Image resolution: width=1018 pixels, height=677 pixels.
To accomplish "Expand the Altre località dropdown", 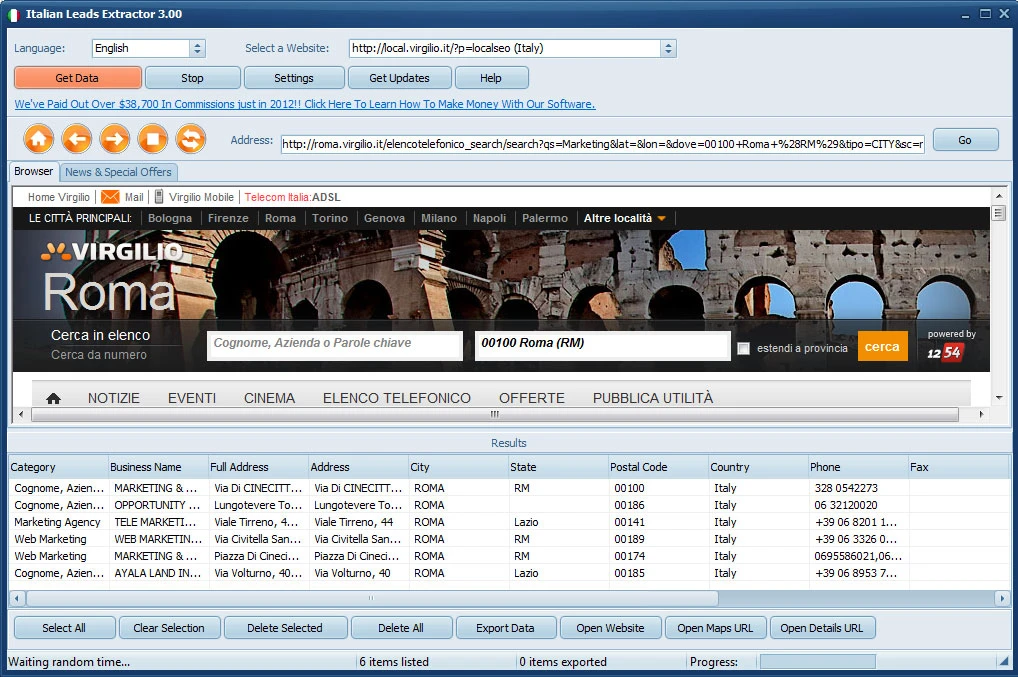I will (x=624, y=218).
